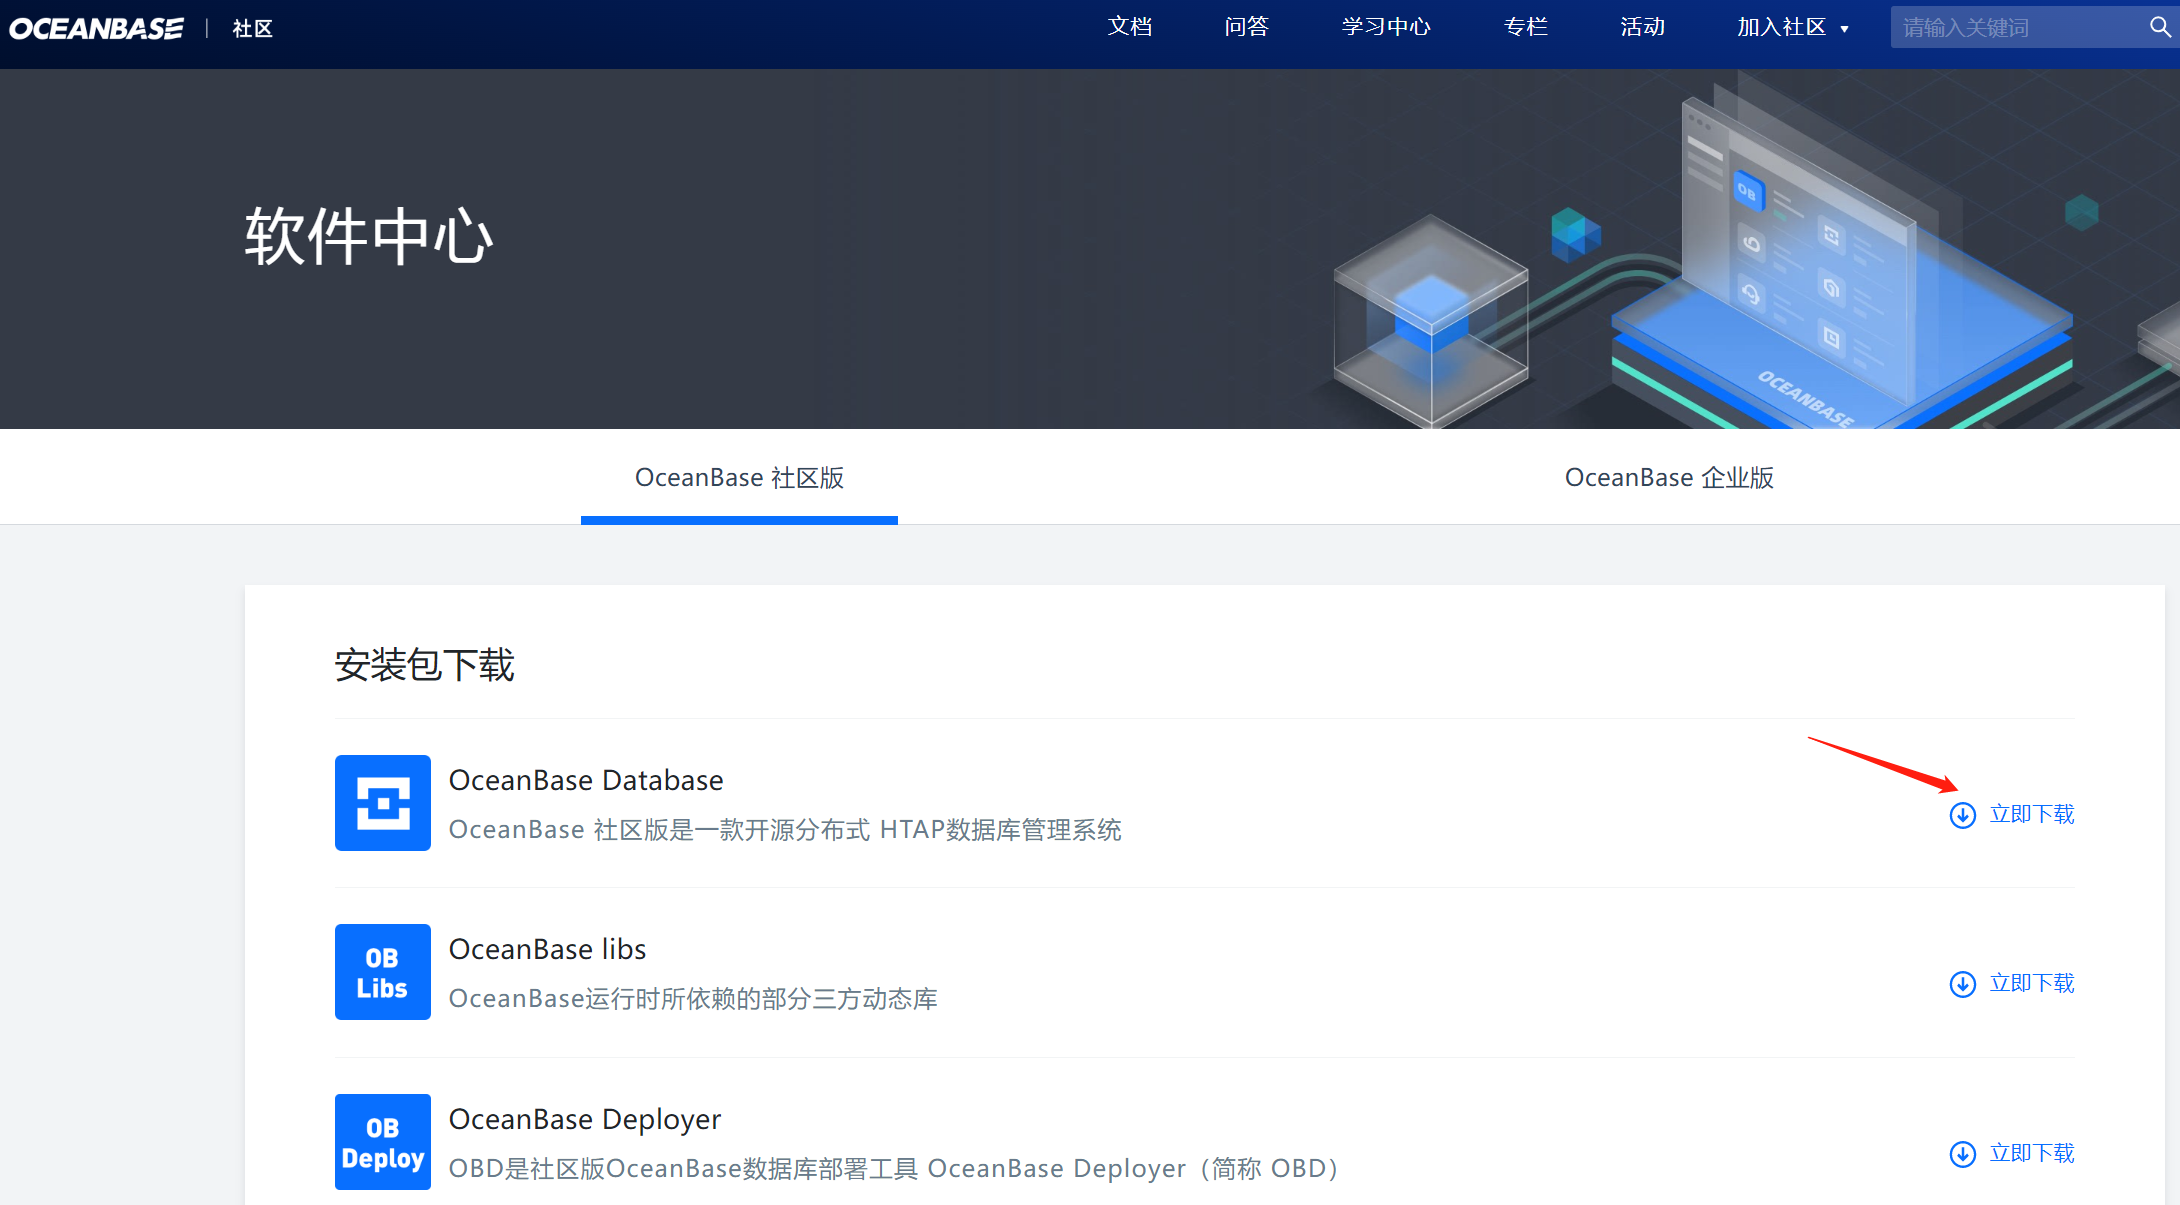Click the OceanBase logo in header
This screenshot has width=2180, height=1205.
(96, 28)
